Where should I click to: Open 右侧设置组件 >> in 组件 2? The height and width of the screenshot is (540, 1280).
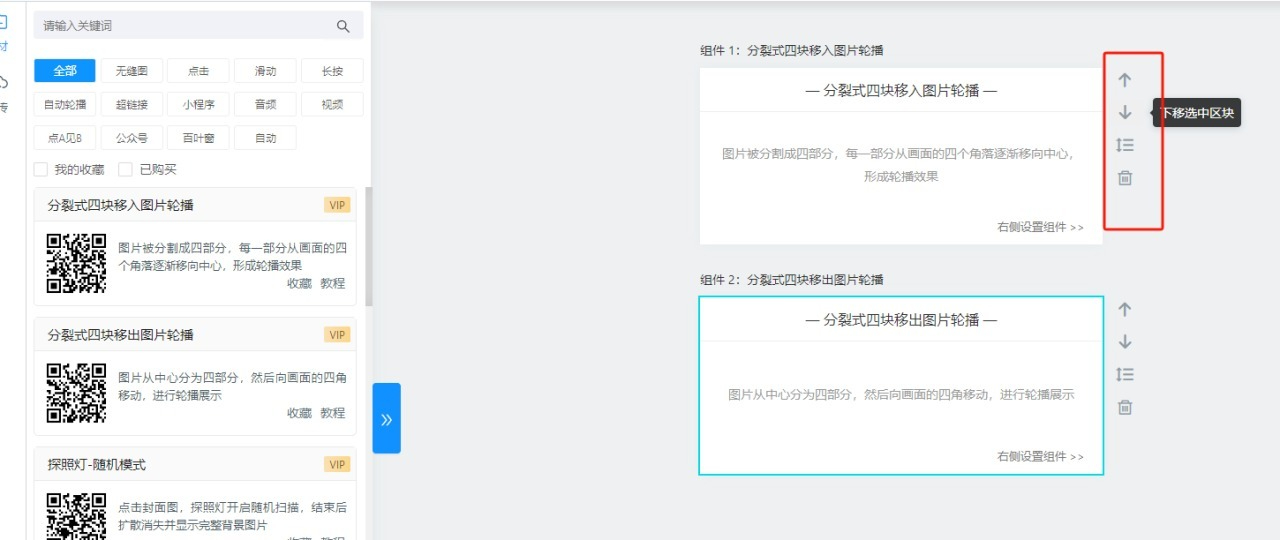[1040, 456]
